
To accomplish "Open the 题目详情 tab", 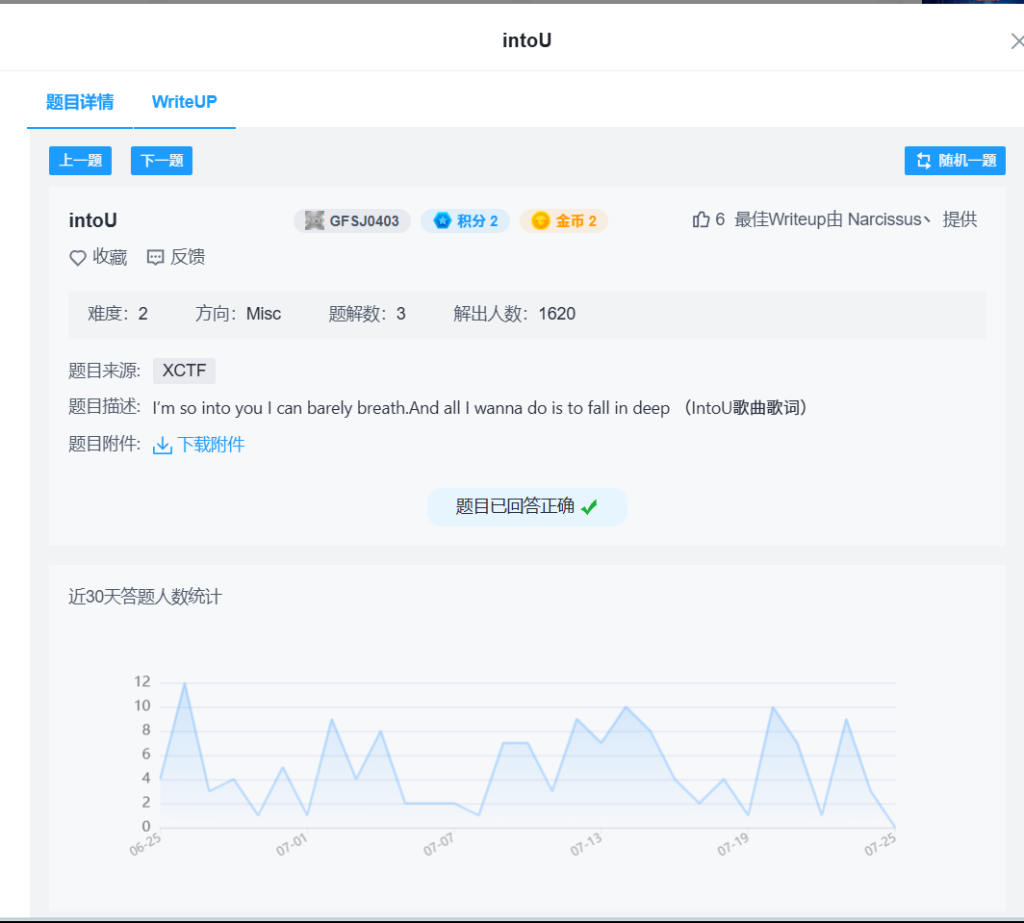I will click(x=80, y=102).
